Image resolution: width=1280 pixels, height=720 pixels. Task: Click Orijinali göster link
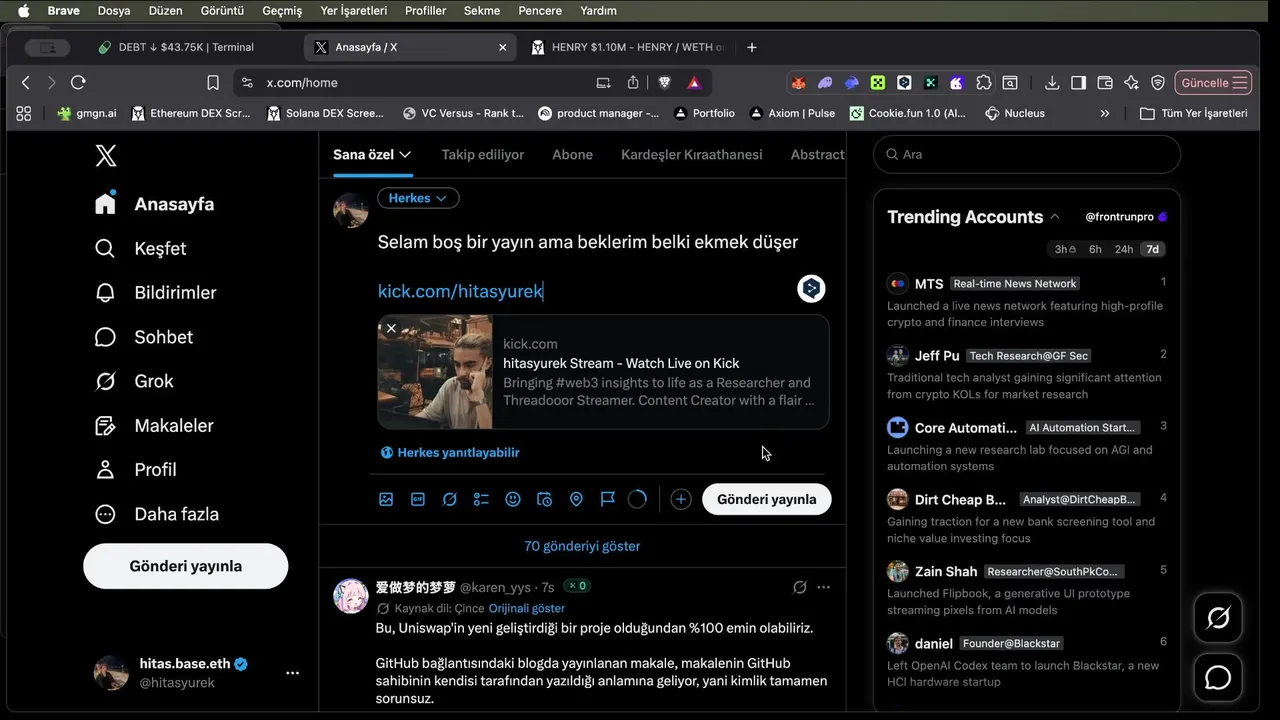[527, 608]
